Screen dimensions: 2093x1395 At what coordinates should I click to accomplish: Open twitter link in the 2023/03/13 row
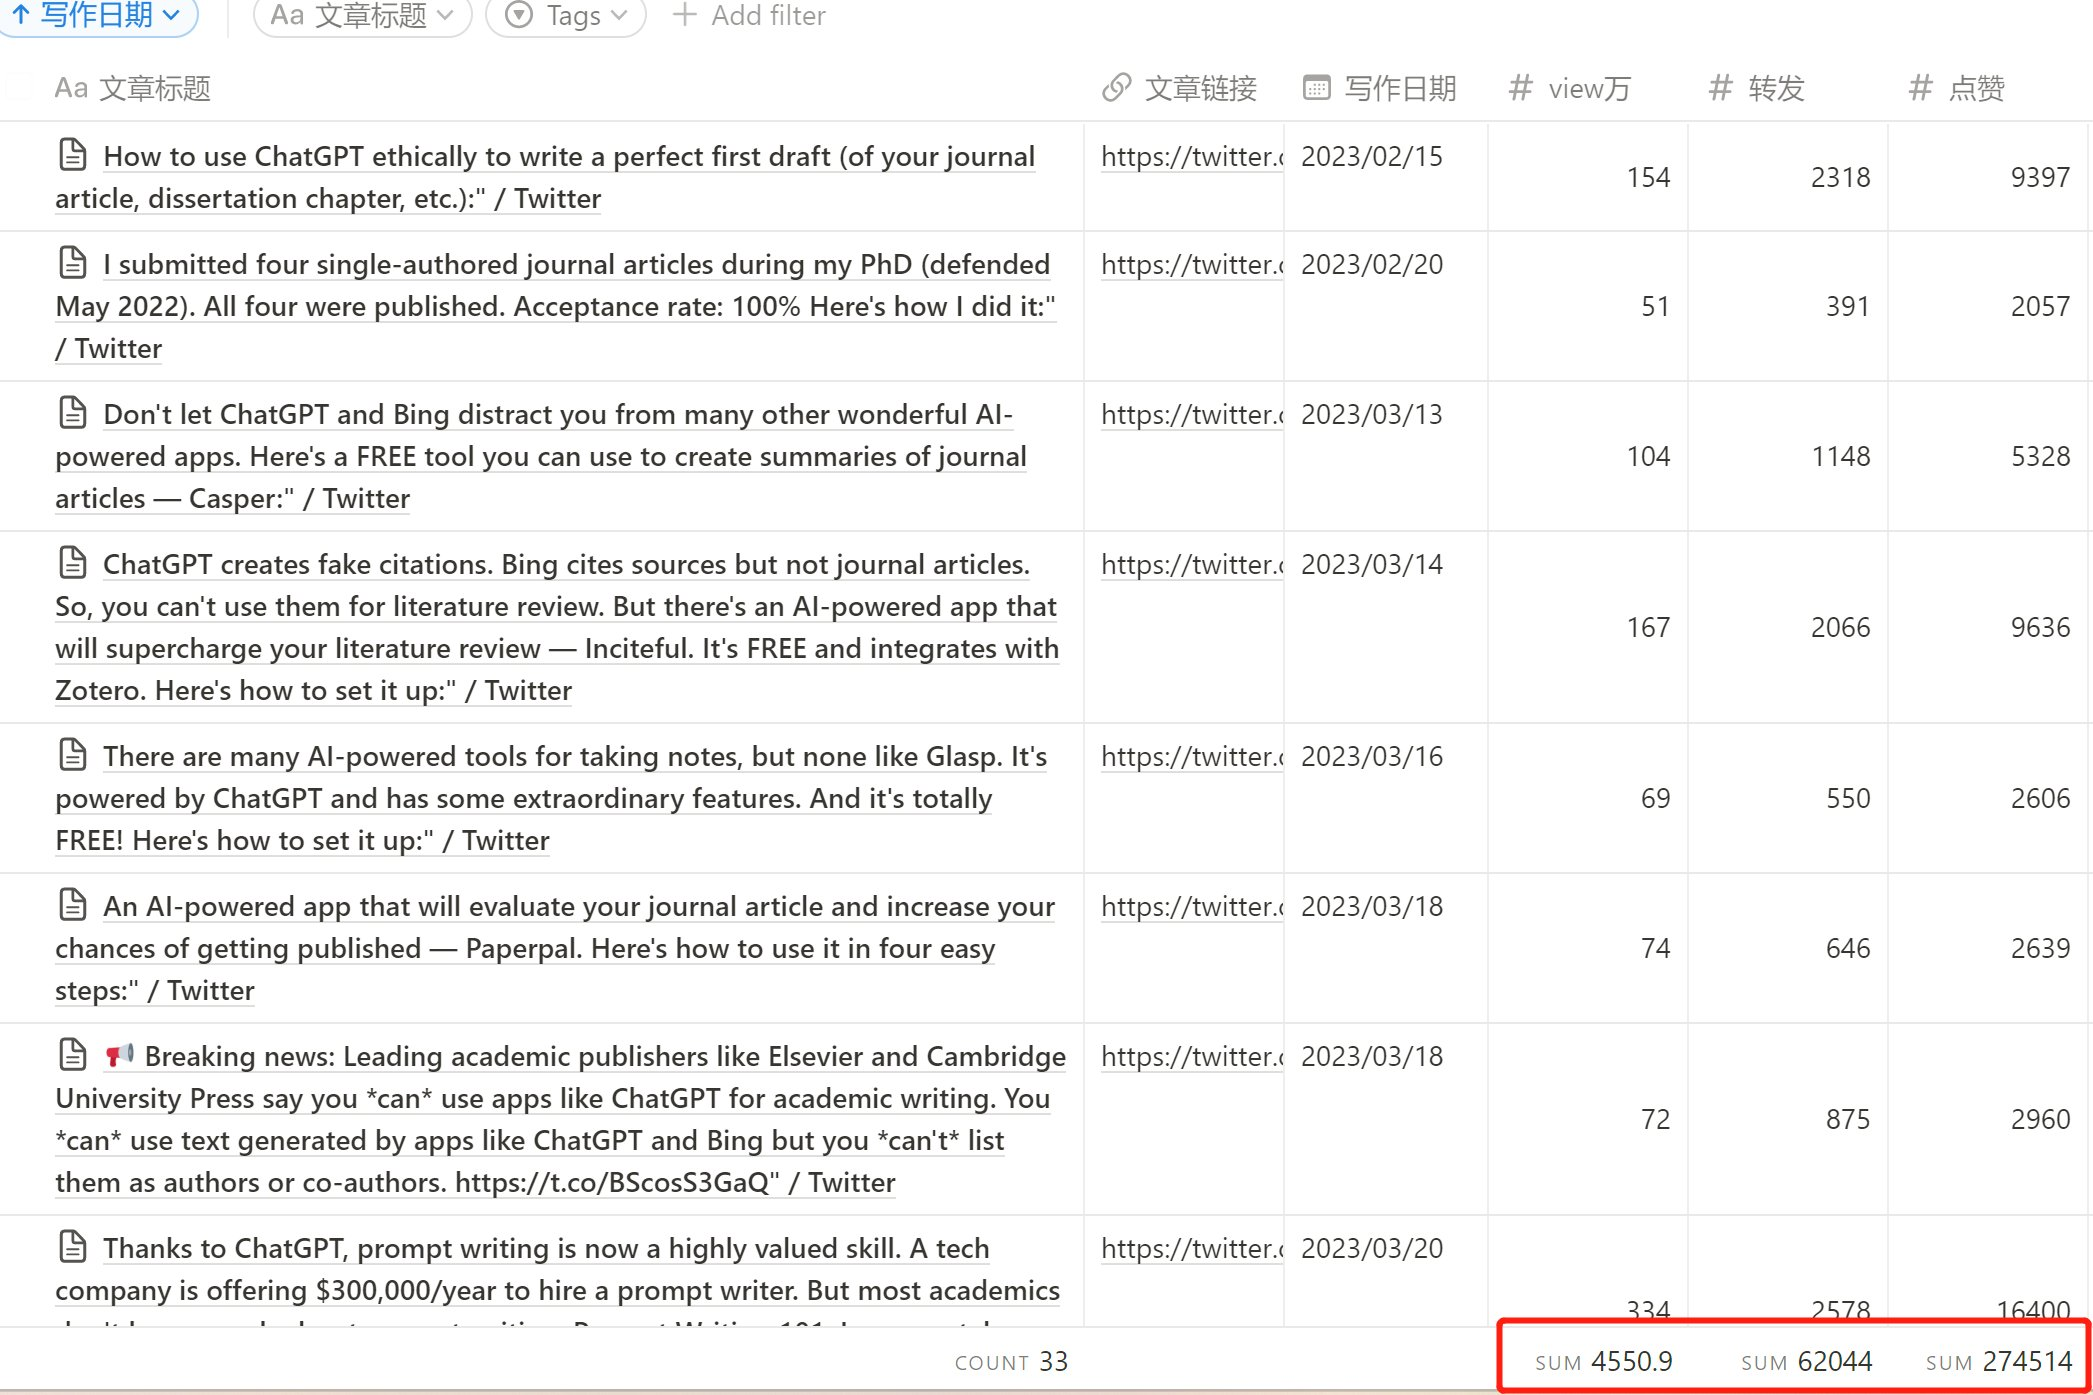pyautogui.click(x=1191, y=414)
